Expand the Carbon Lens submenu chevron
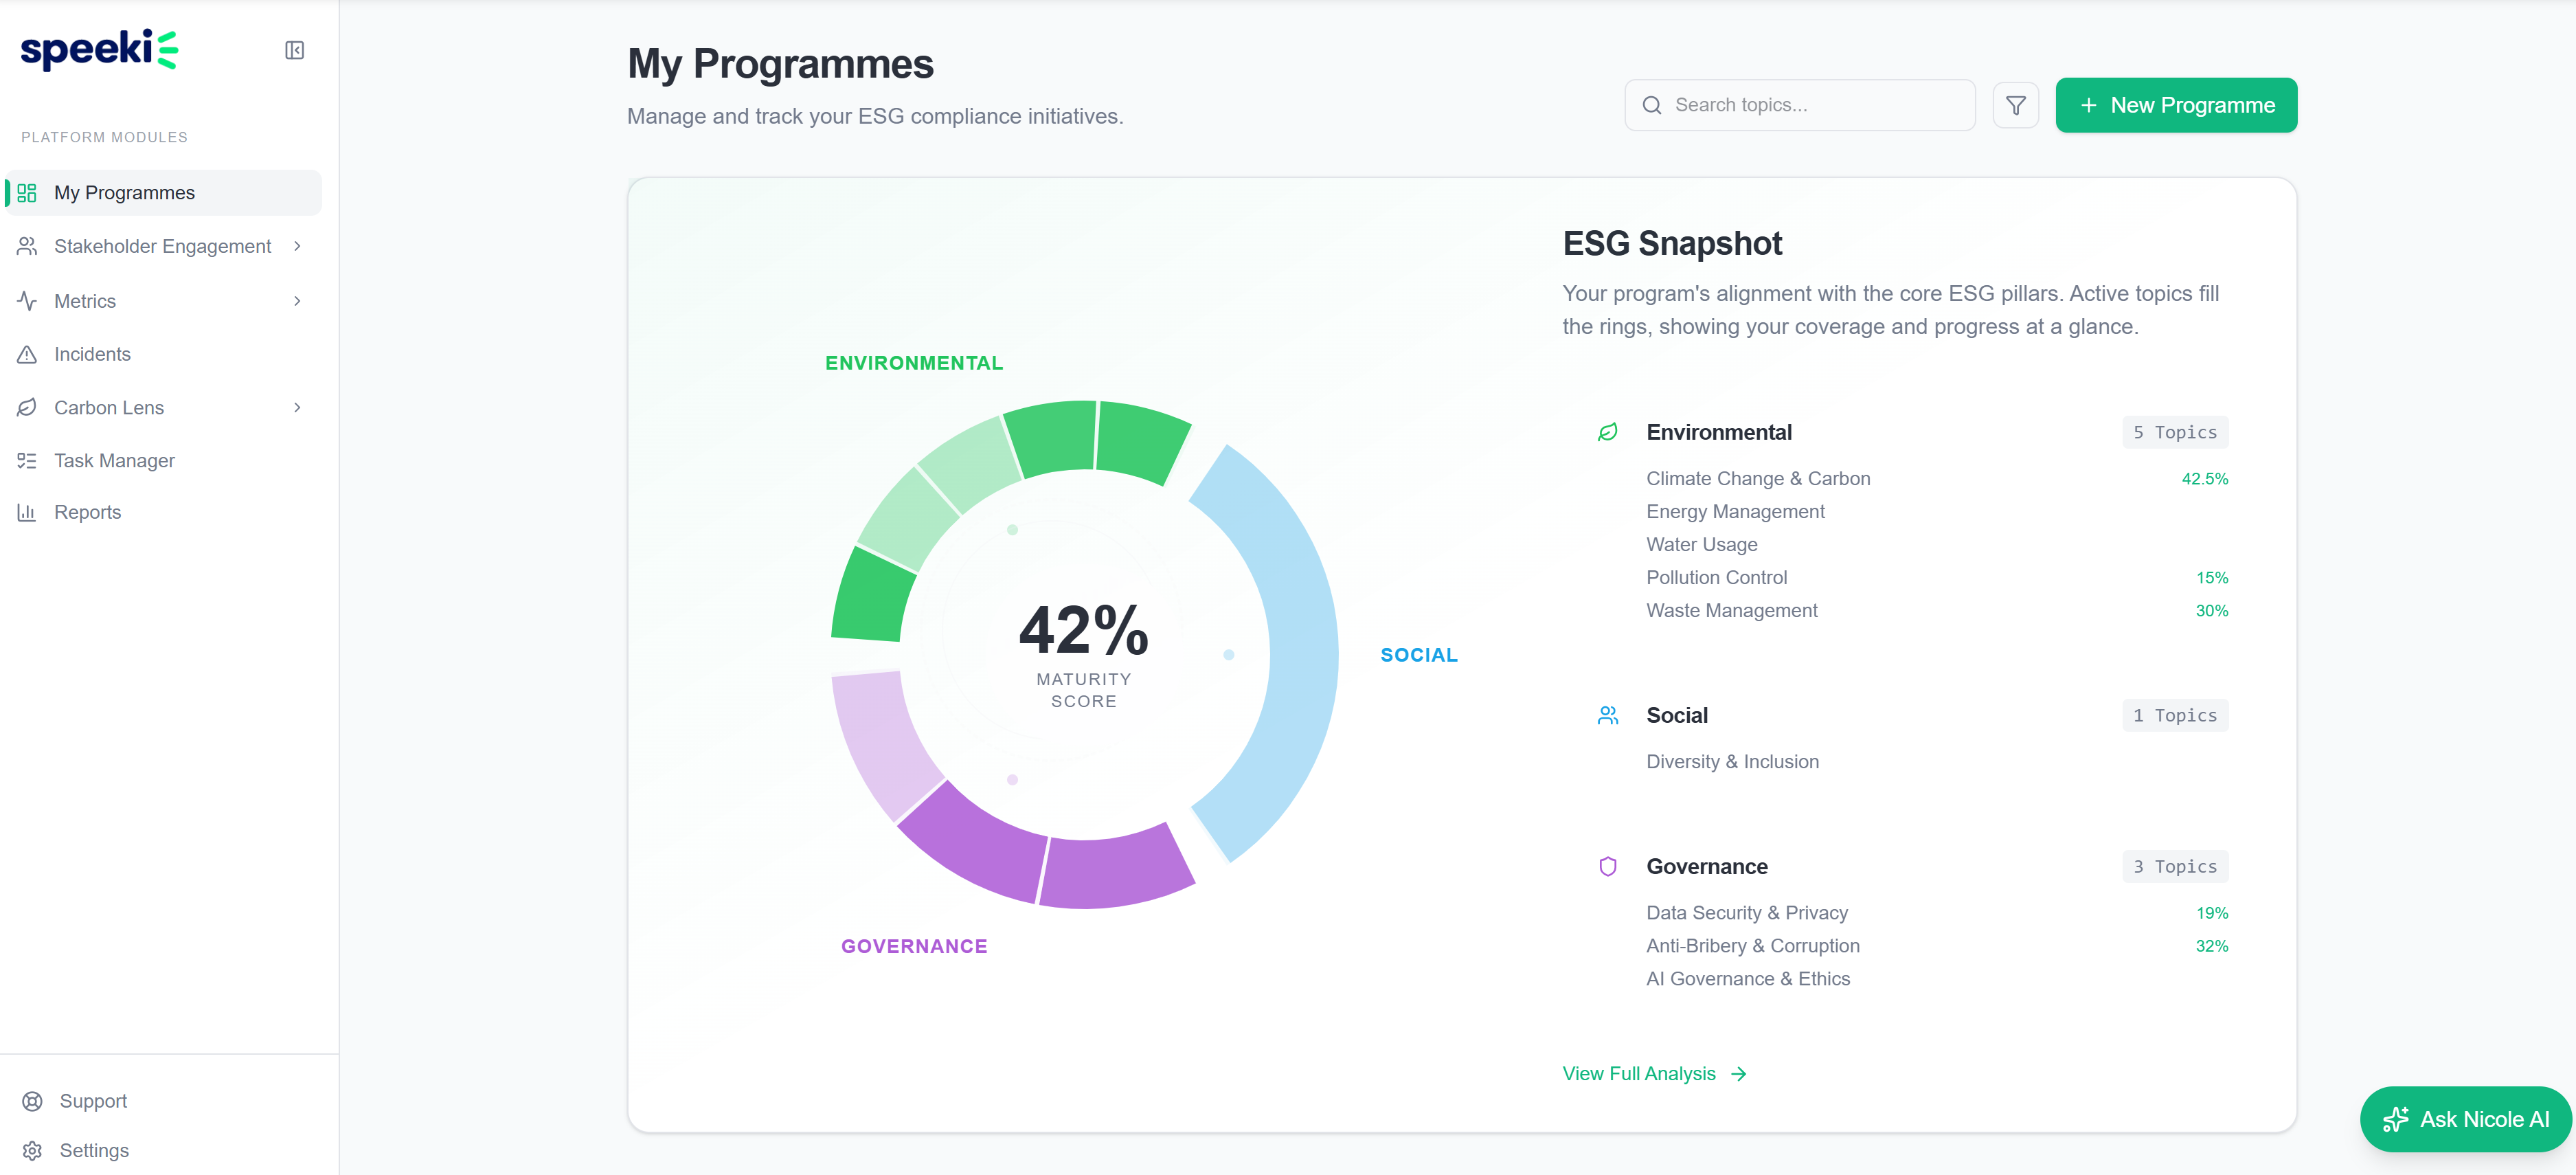The height and width of the screenshot is (1175, 2576). pyautogui.click(x=298, y=407)
